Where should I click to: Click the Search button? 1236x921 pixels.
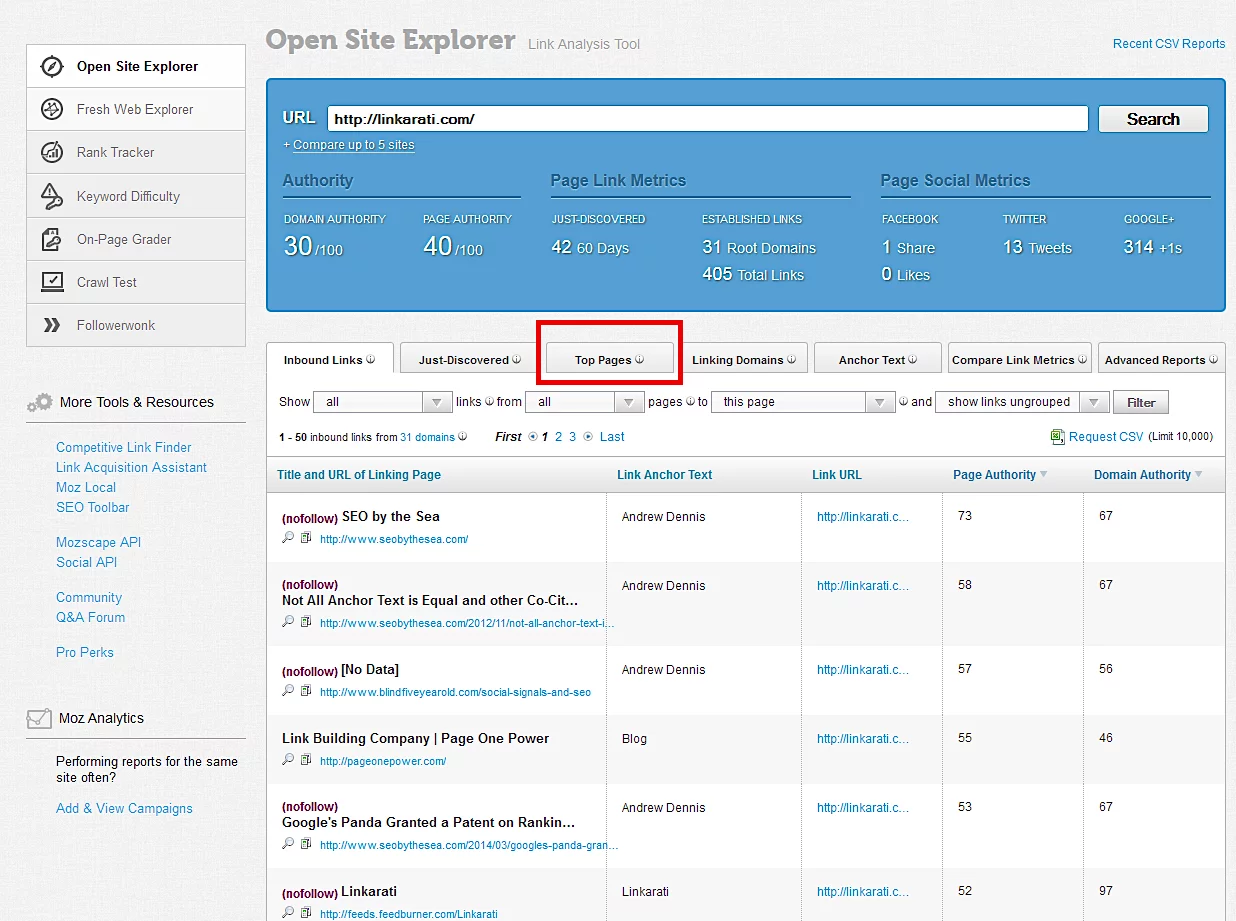1152,118
